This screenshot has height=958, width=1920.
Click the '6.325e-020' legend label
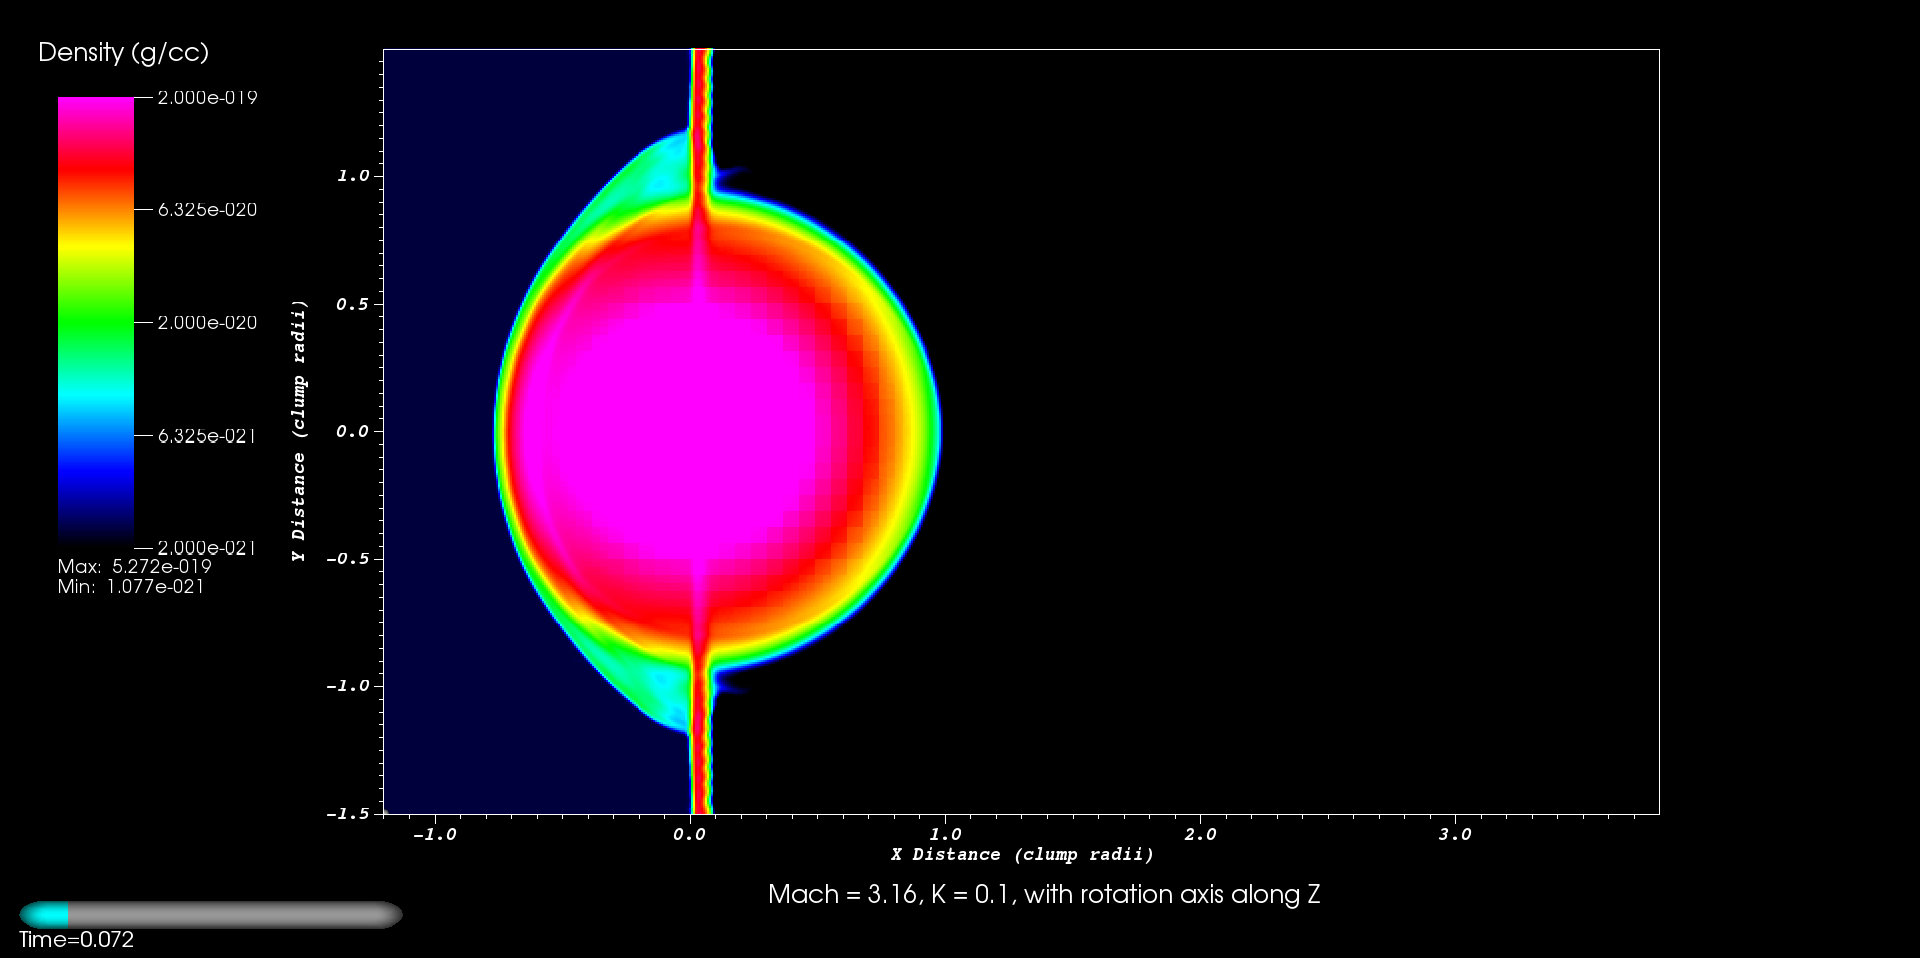208,210
